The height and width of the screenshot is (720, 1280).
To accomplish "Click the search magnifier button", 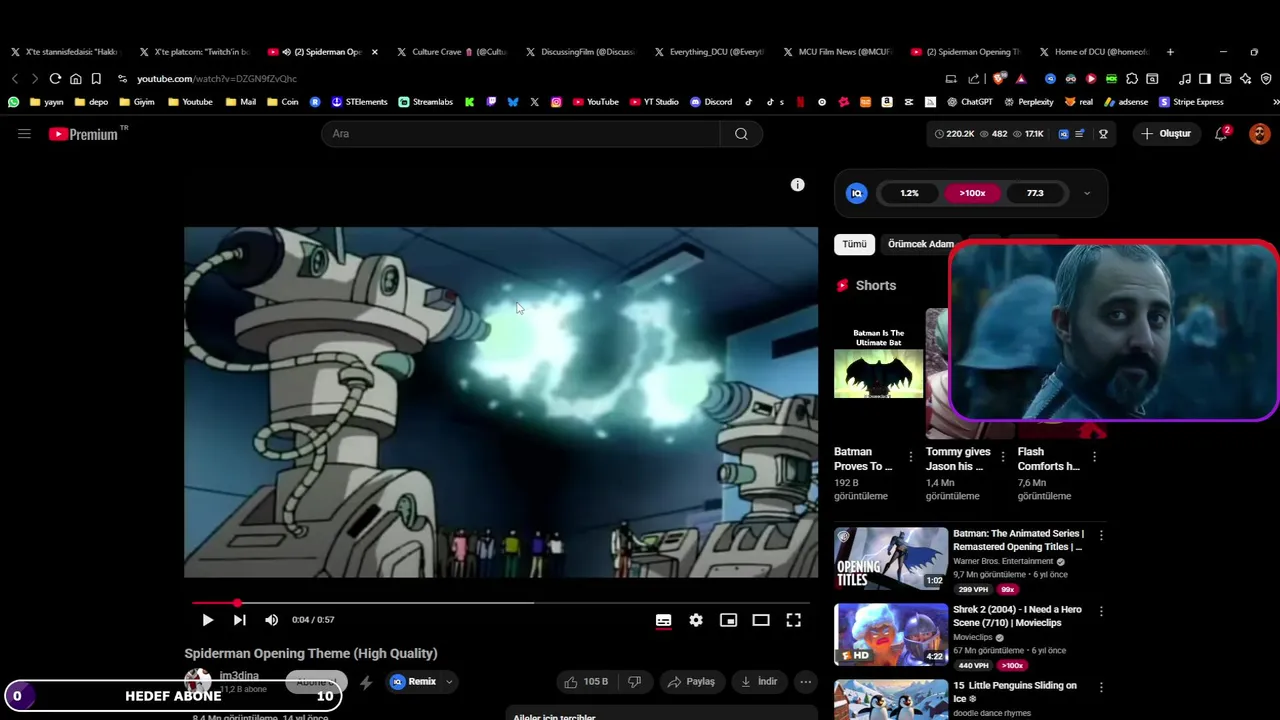I will [741, 134].
